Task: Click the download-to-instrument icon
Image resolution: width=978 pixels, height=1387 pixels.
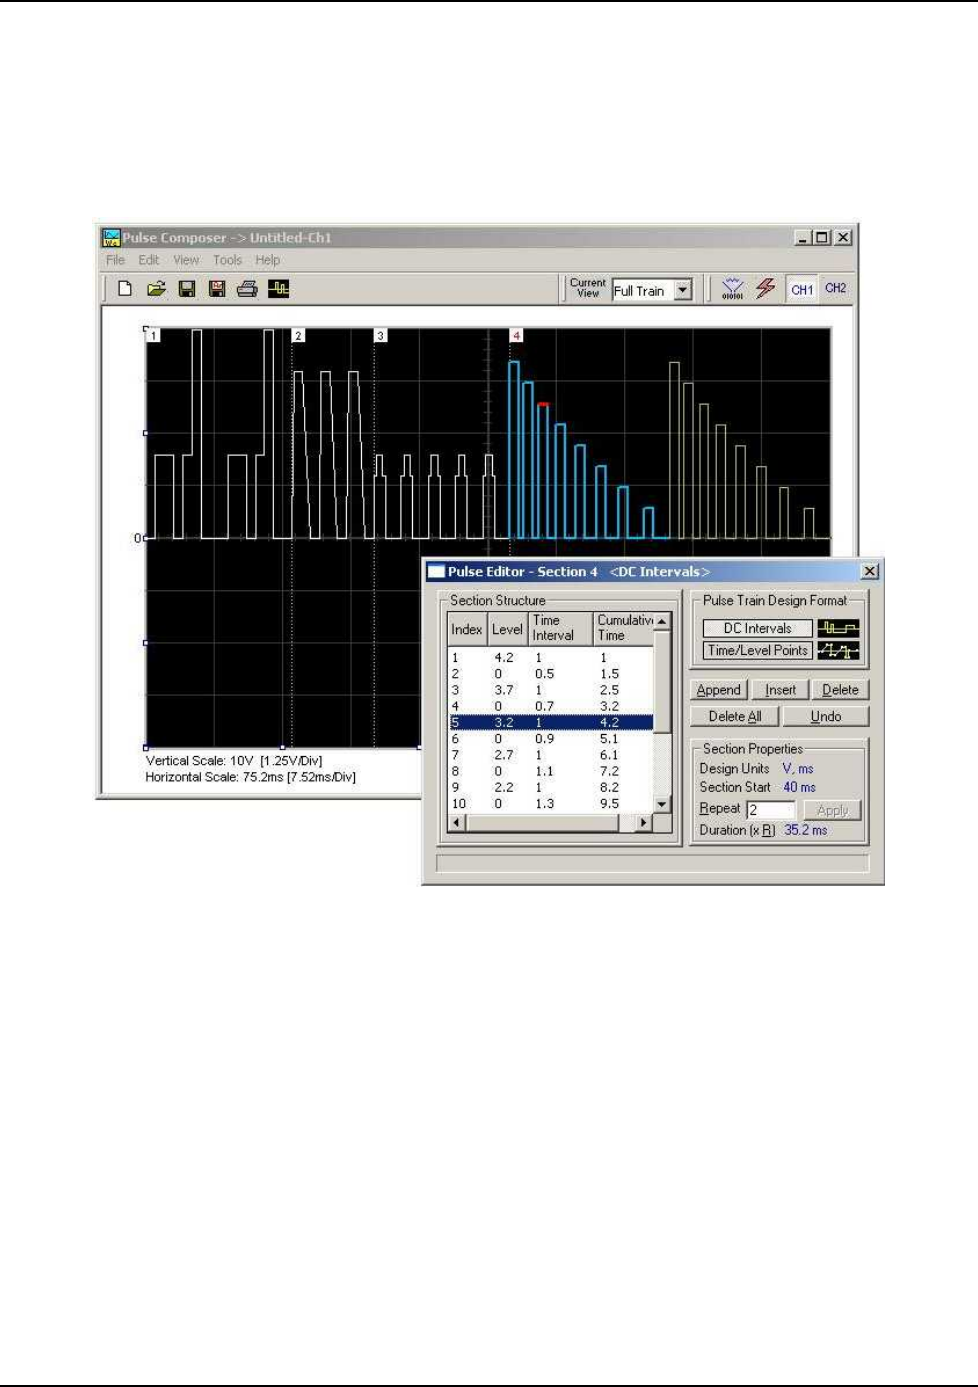Action: pyautogui.click(x=733, y=289)
